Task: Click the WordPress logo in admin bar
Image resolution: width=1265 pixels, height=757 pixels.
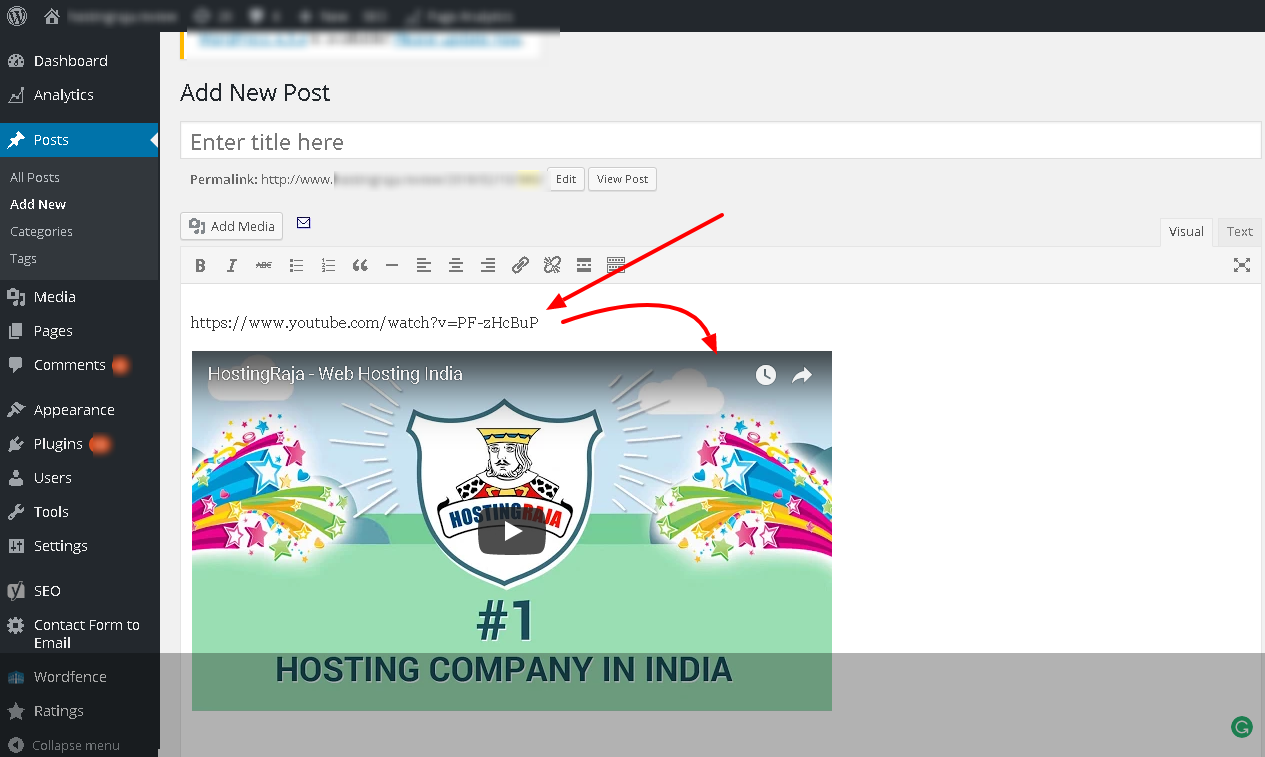Action: [x=17, y=16]
